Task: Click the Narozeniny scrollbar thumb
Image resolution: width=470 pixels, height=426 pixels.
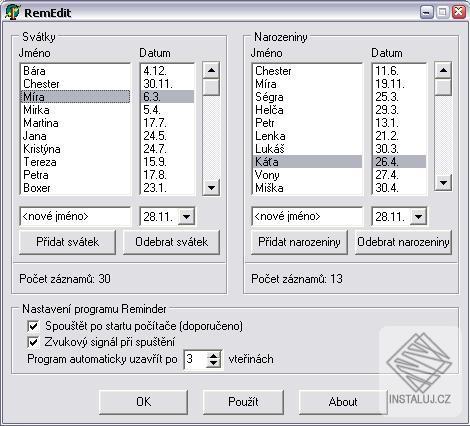Action: tap(443, 87)
